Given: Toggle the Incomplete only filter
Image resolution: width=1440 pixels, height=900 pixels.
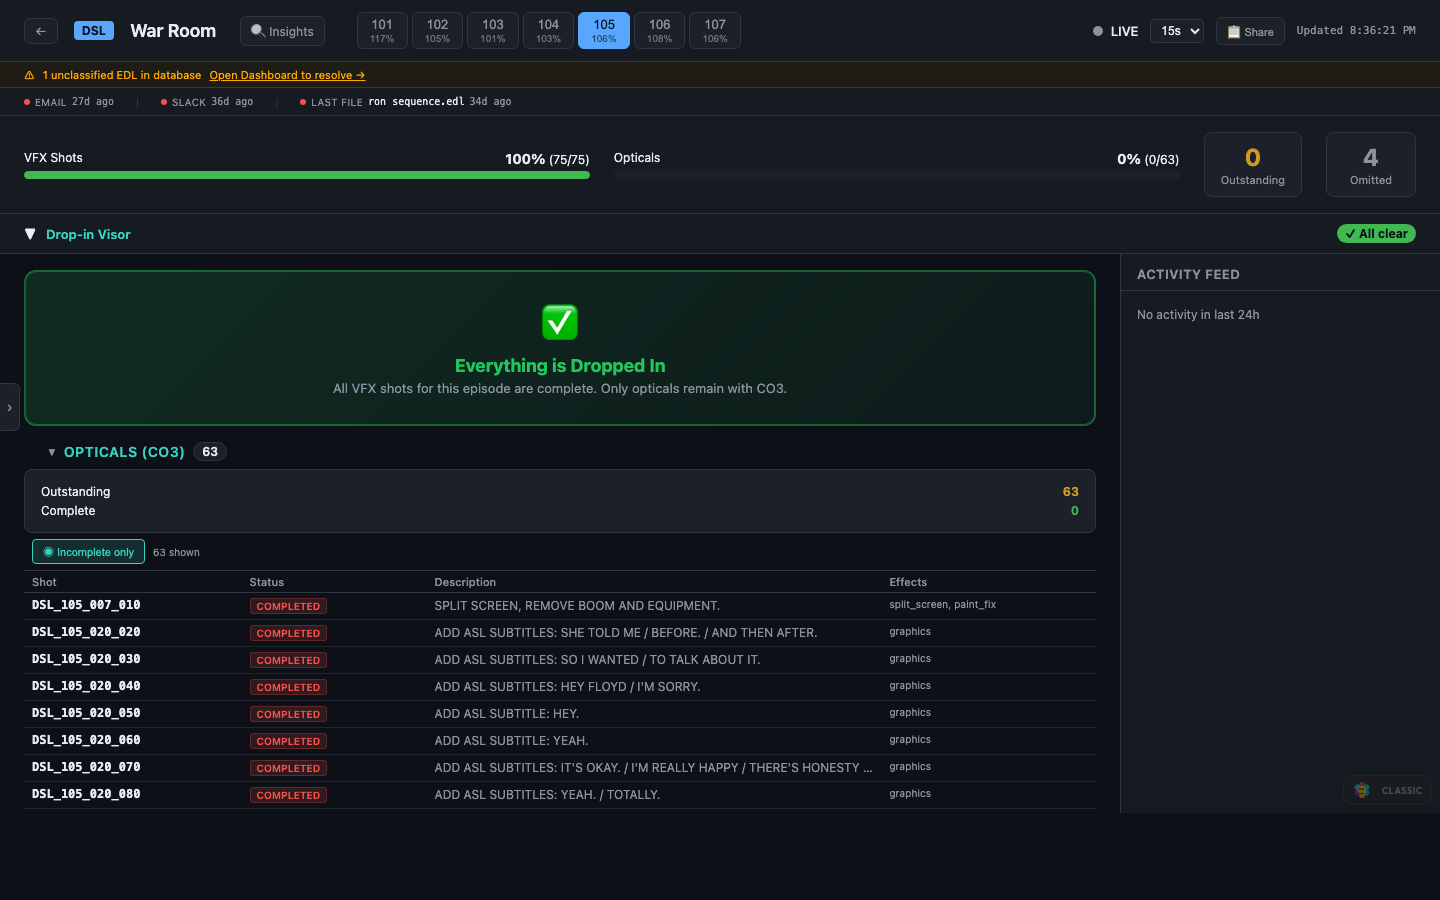Looking at the screenshot, I should click(88, 552).
